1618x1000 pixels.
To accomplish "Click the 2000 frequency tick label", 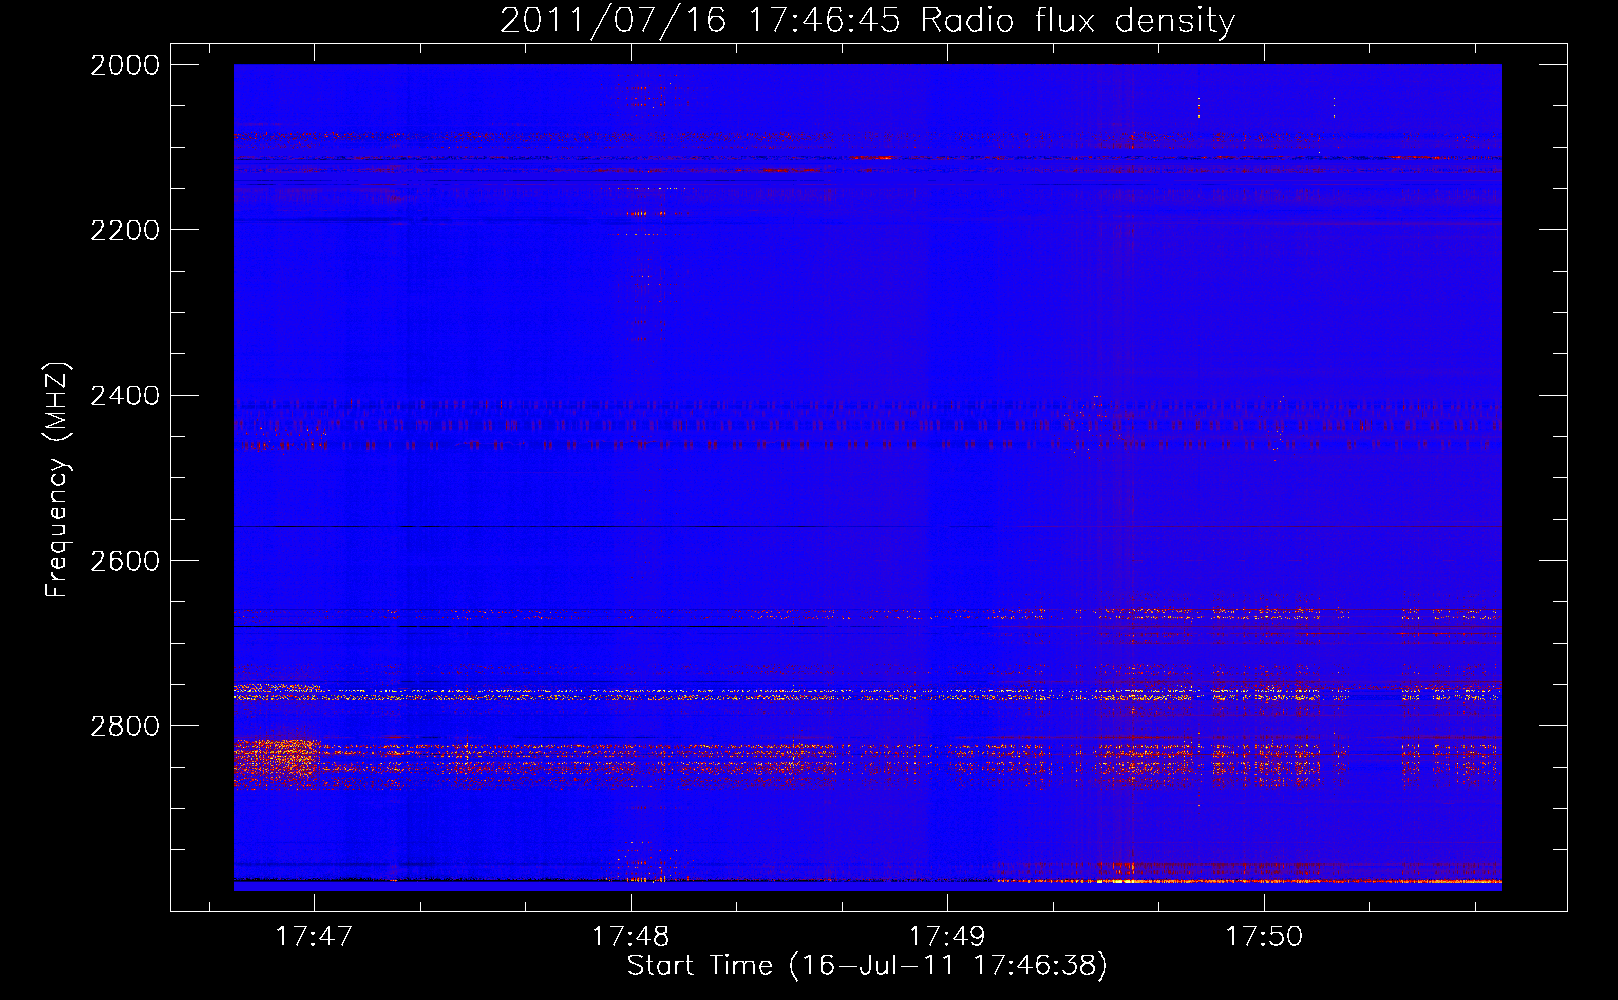I will pos(125,65).
